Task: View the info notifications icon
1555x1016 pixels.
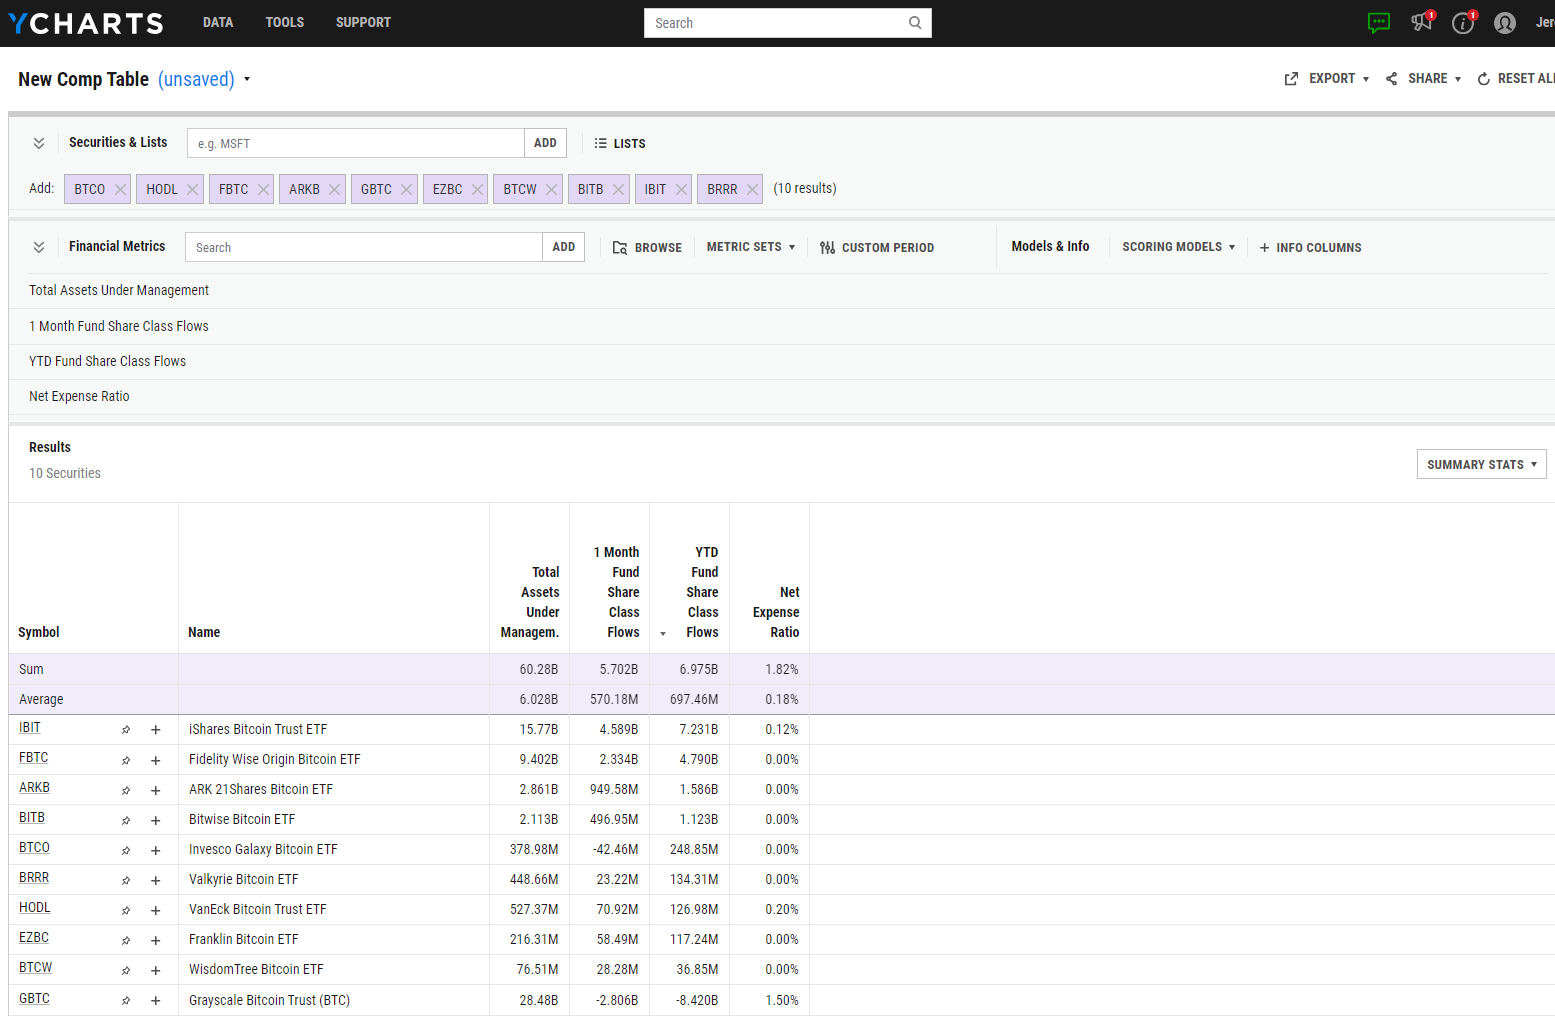Action: click(x=1463, y=22)
